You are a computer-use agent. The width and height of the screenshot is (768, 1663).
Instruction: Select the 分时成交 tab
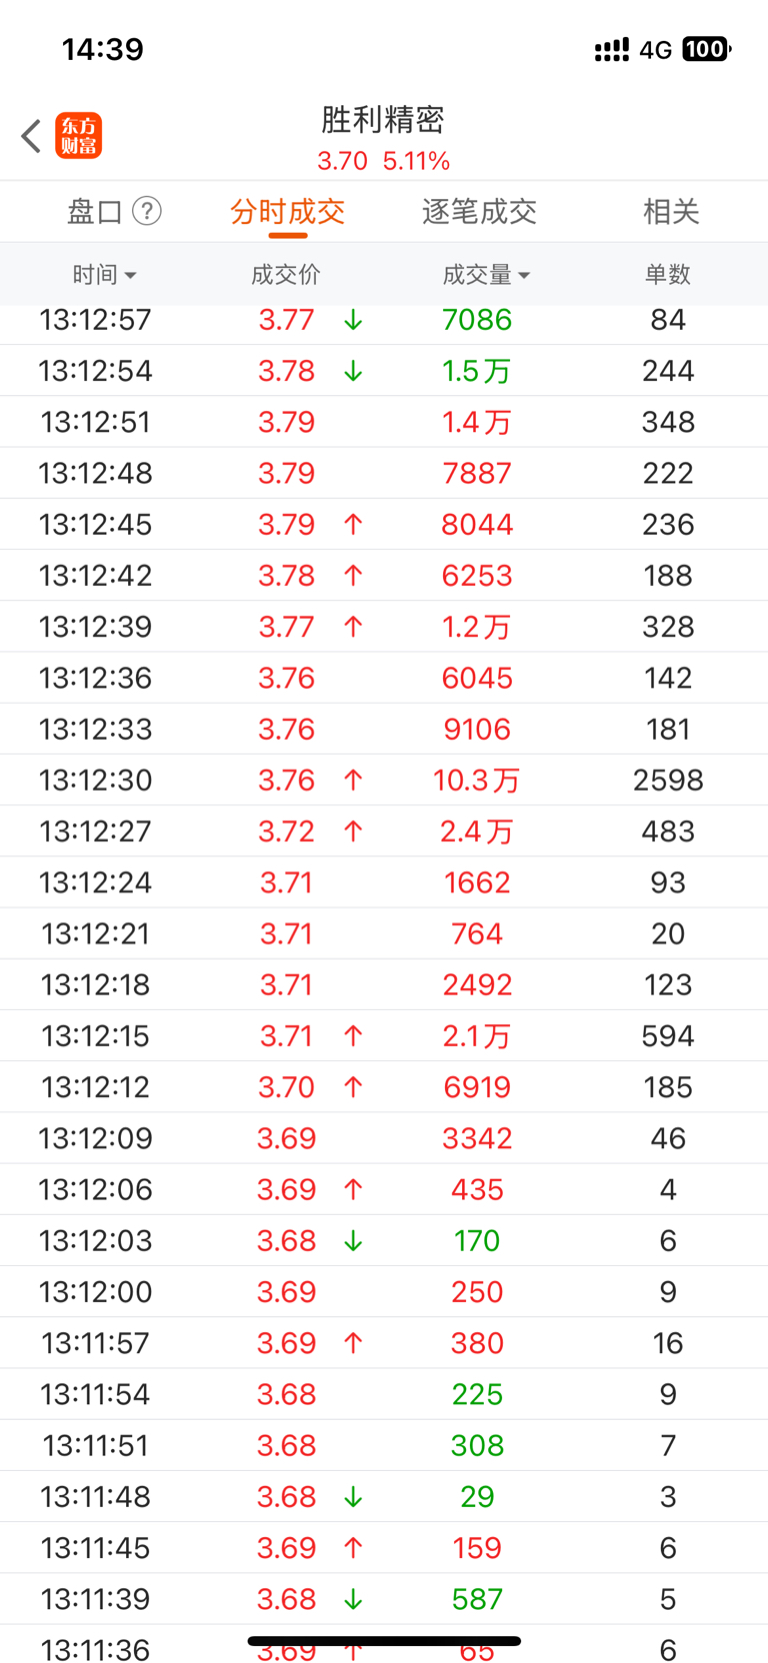288,211
